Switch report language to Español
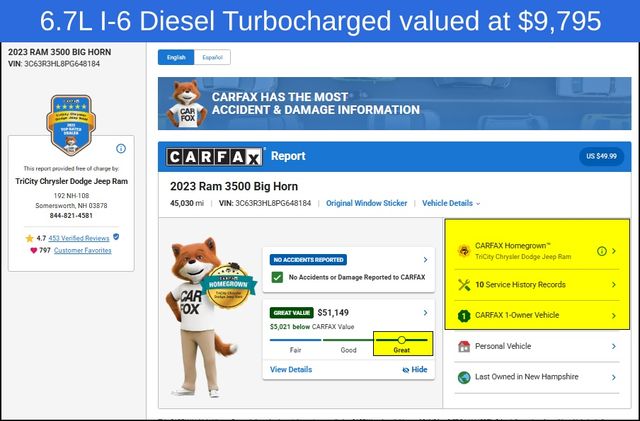Screen dimensions: 640x421 pos(212,57)
